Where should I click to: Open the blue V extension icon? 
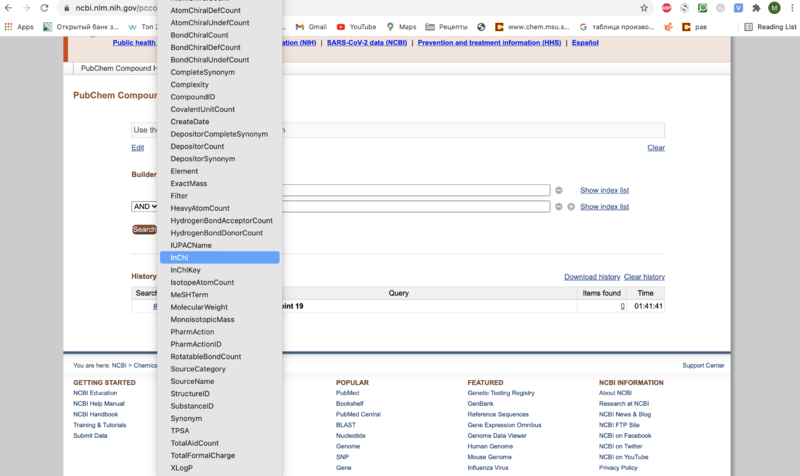(738, 8)
